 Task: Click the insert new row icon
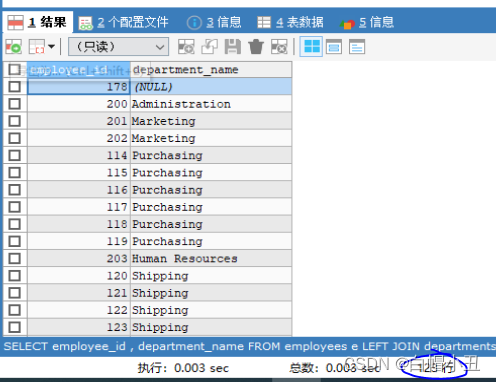(186, 47)
